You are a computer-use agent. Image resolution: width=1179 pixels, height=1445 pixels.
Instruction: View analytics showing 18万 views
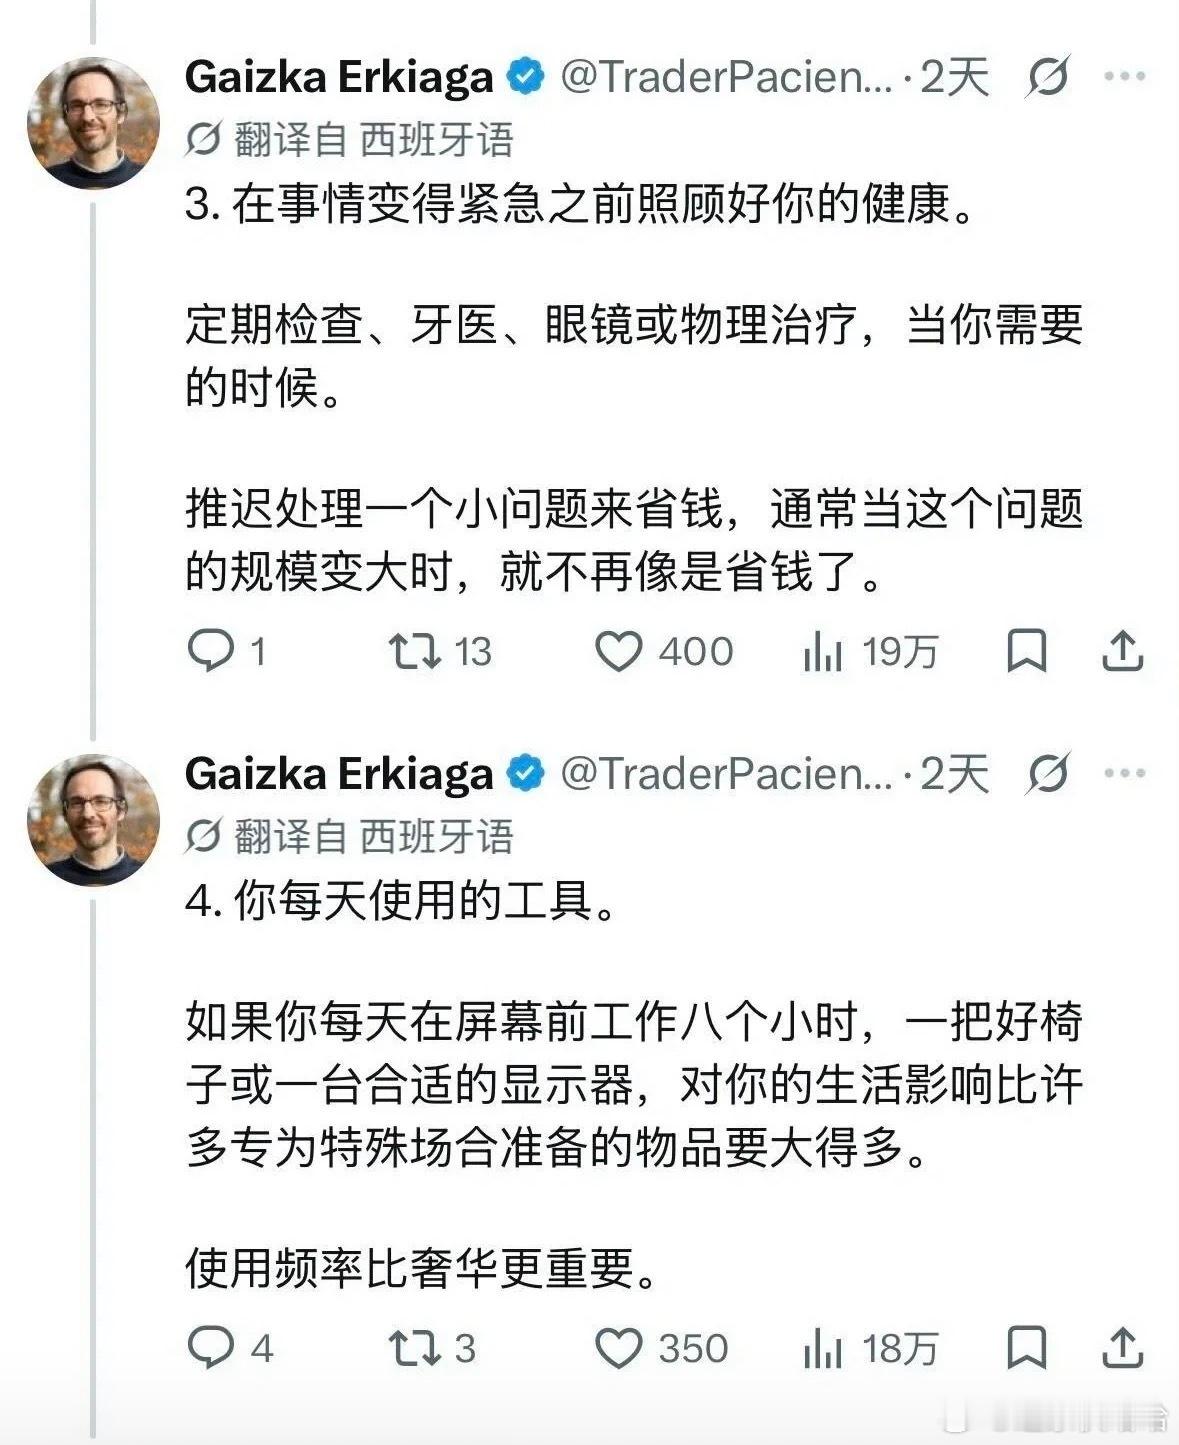click(x=870, y=1348)
